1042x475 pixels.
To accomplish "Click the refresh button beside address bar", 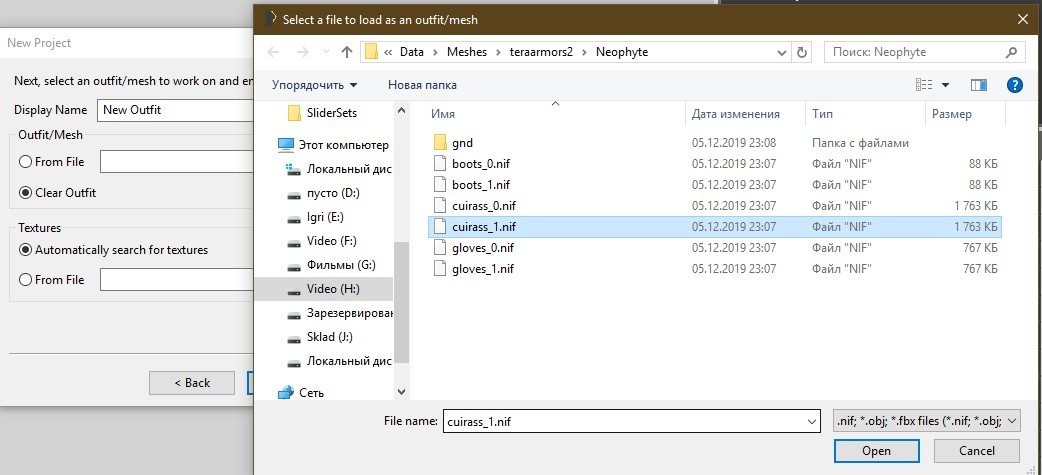I will (801, 51).
